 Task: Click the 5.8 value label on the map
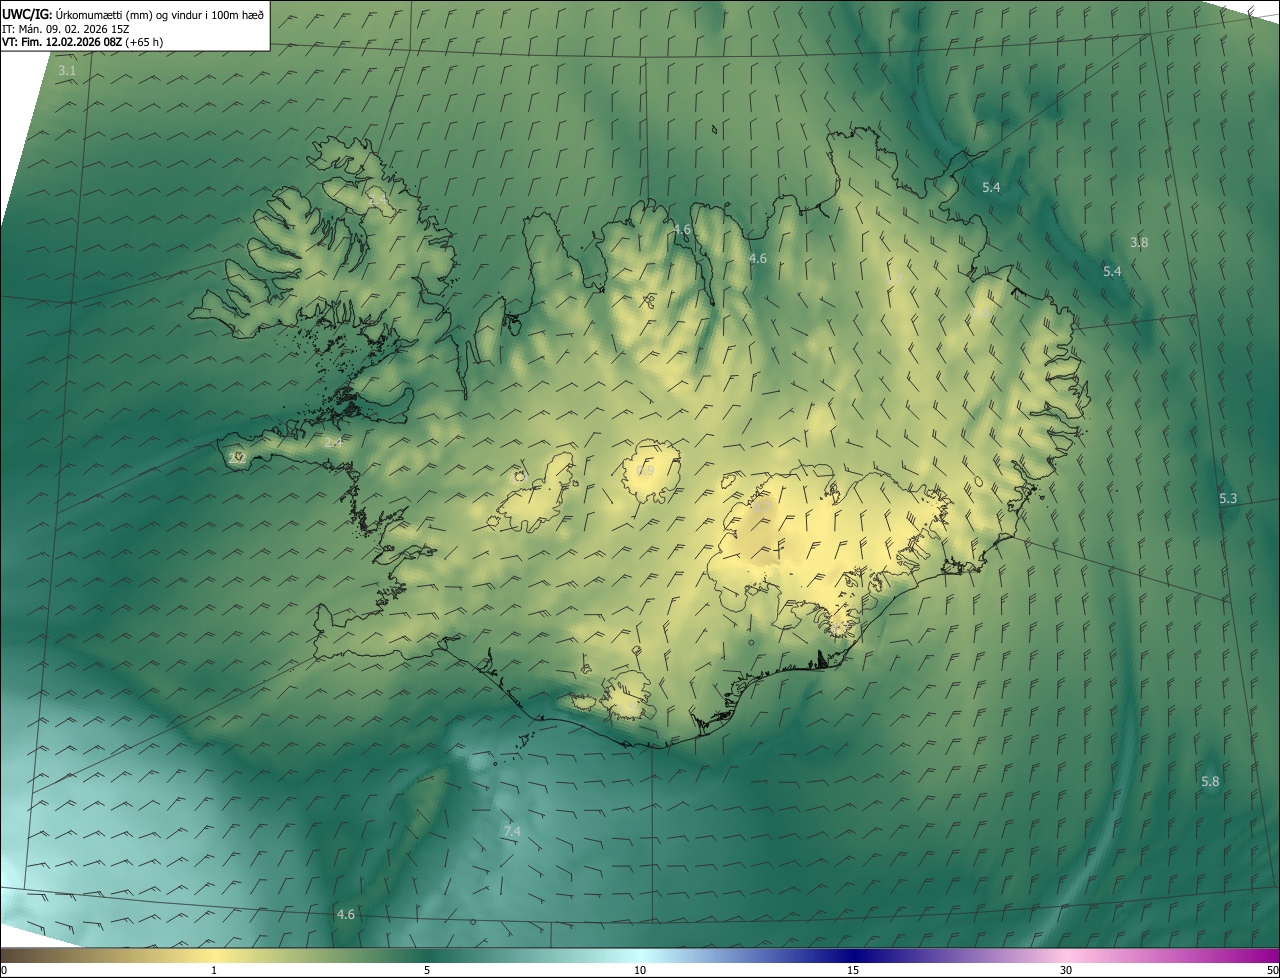1210,781
